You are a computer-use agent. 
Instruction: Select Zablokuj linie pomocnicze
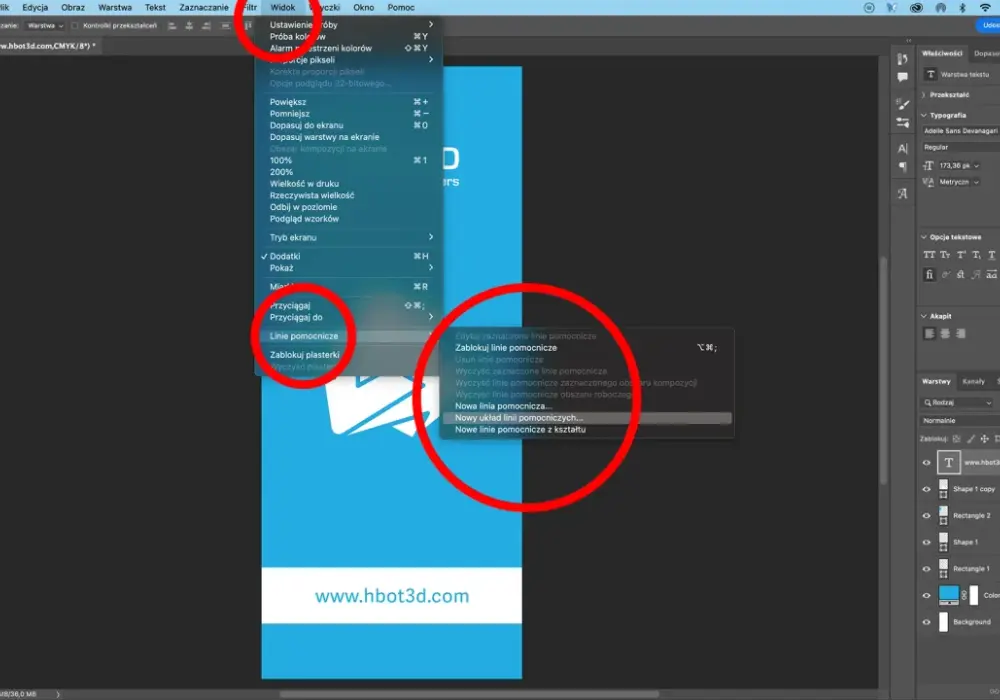pos(587,348)
